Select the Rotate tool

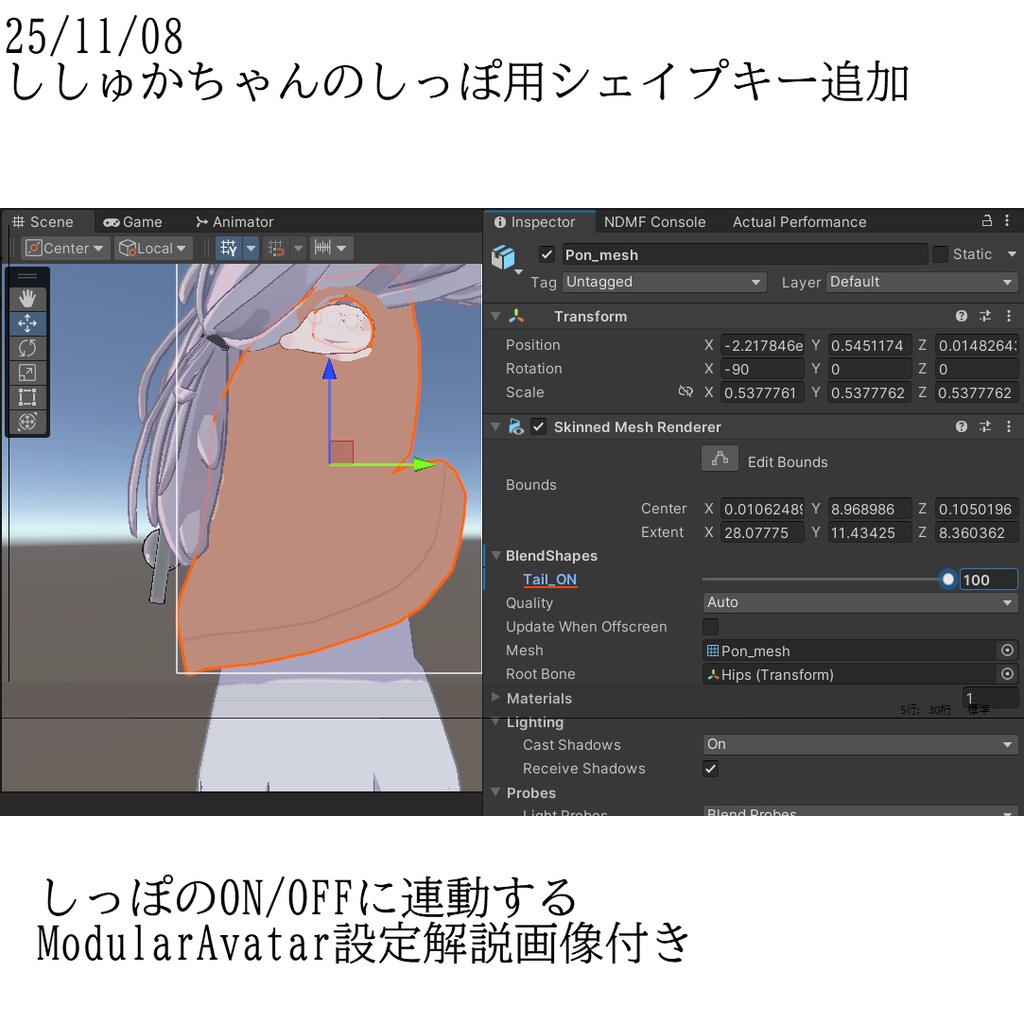[x=27, y=347]
